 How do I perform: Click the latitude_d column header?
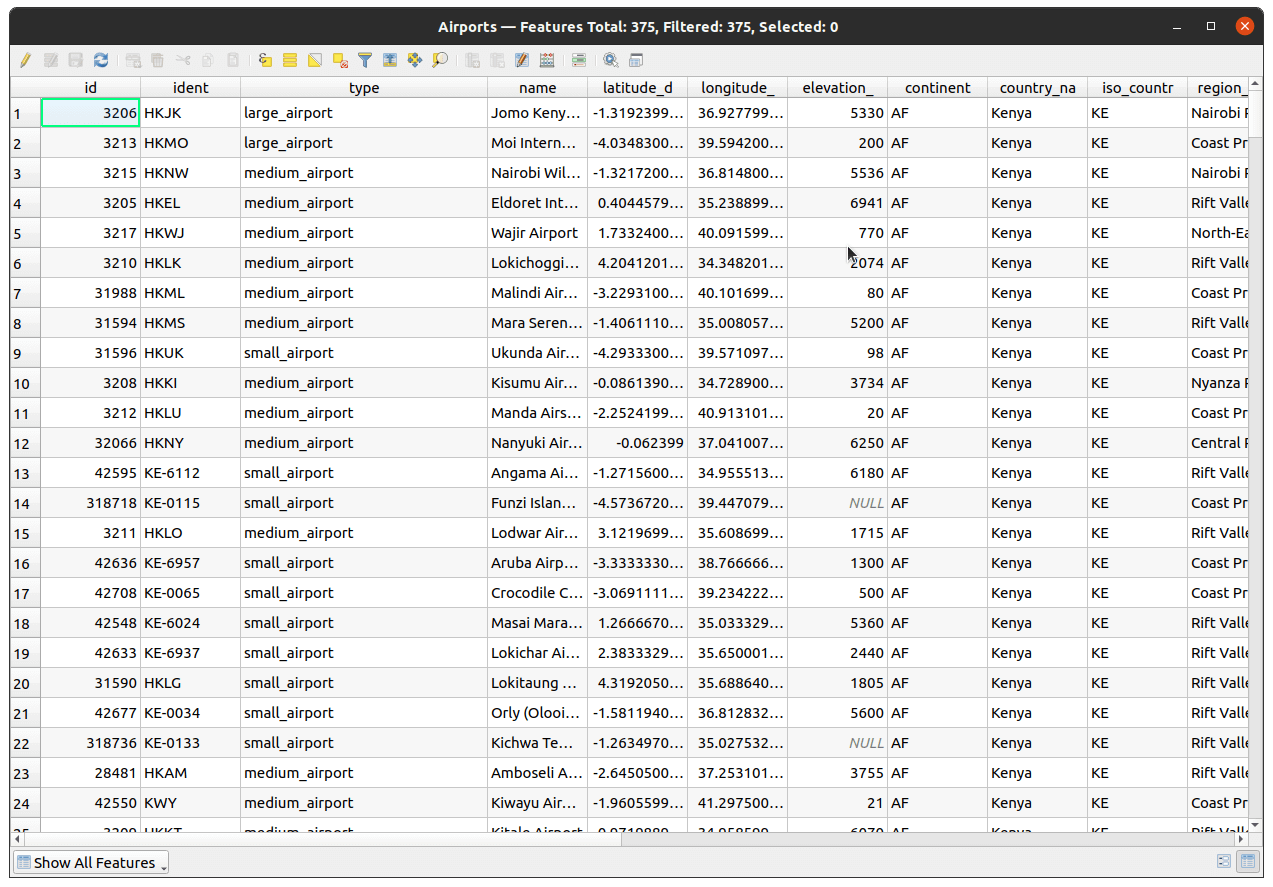pyautogui.click(x=638, y=88)
